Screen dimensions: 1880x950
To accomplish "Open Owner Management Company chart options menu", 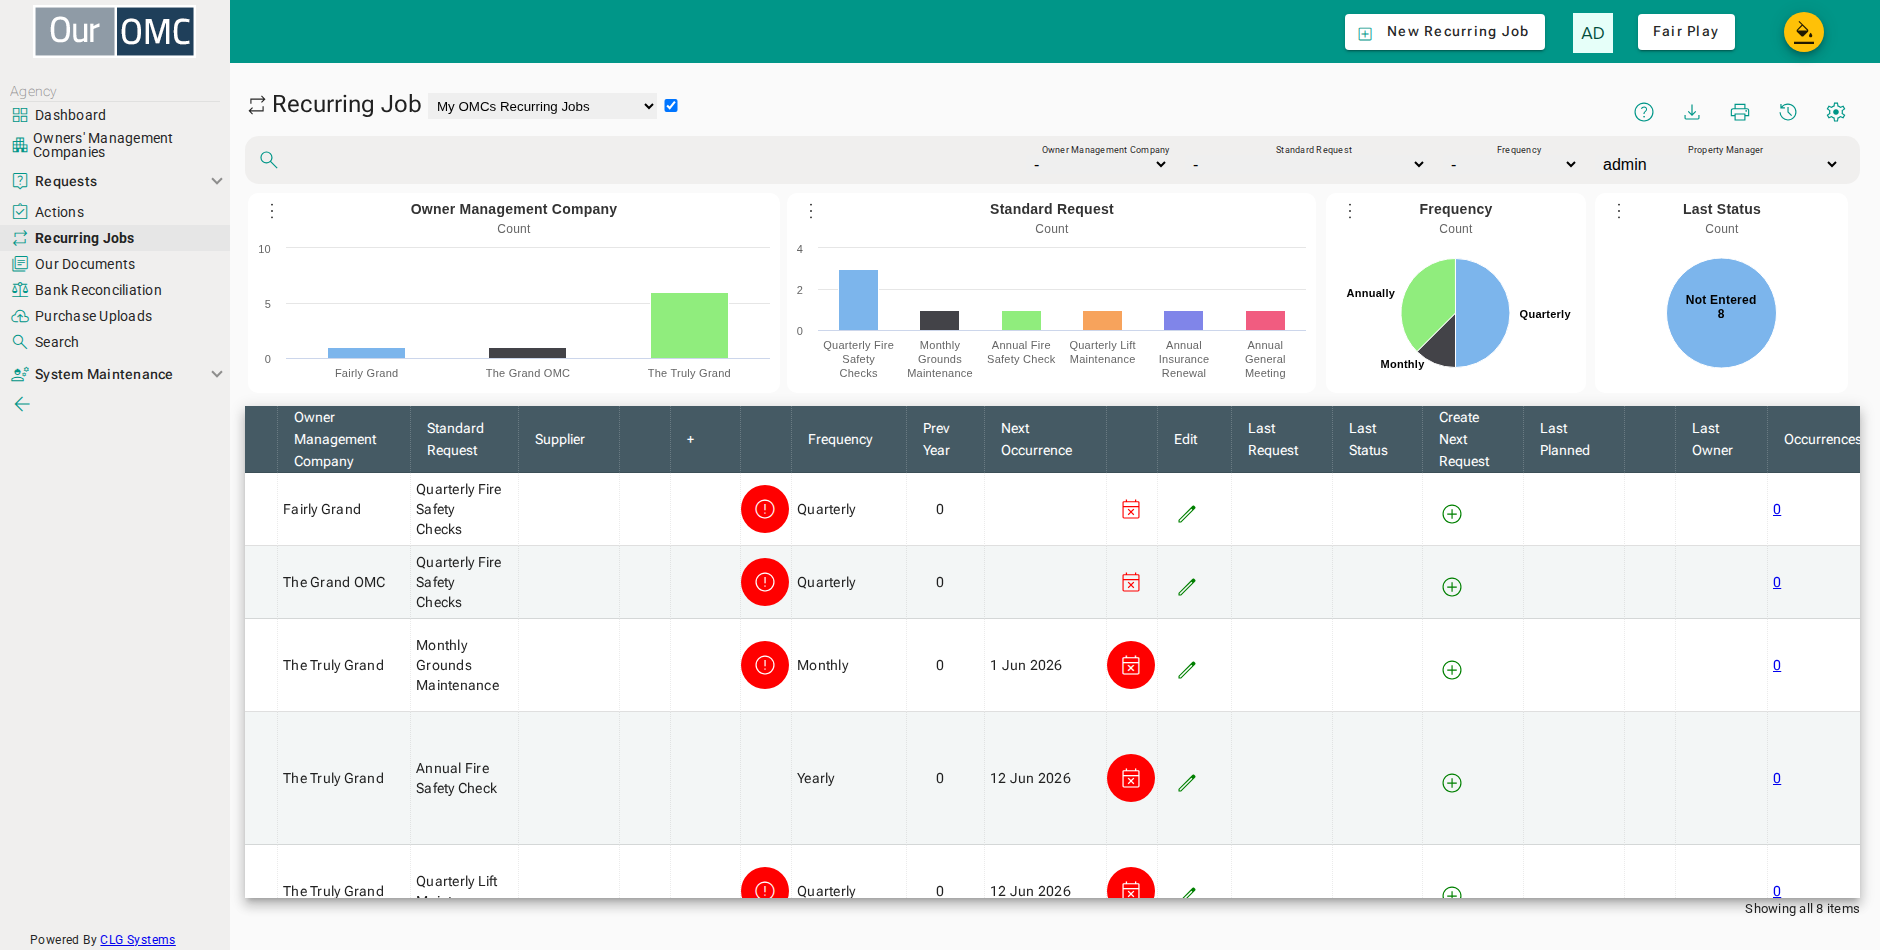I will pos(272,211).
